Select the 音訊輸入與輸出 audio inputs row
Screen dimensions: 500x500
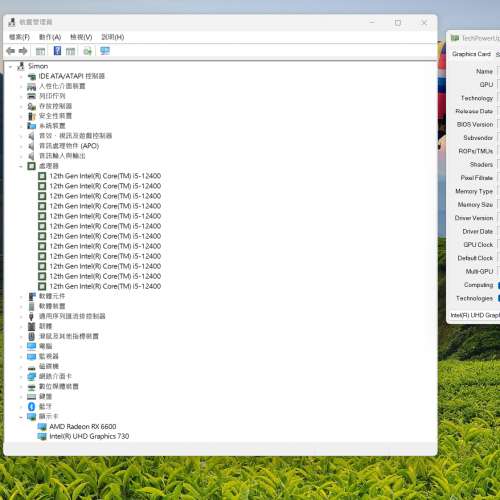(62, 156)
